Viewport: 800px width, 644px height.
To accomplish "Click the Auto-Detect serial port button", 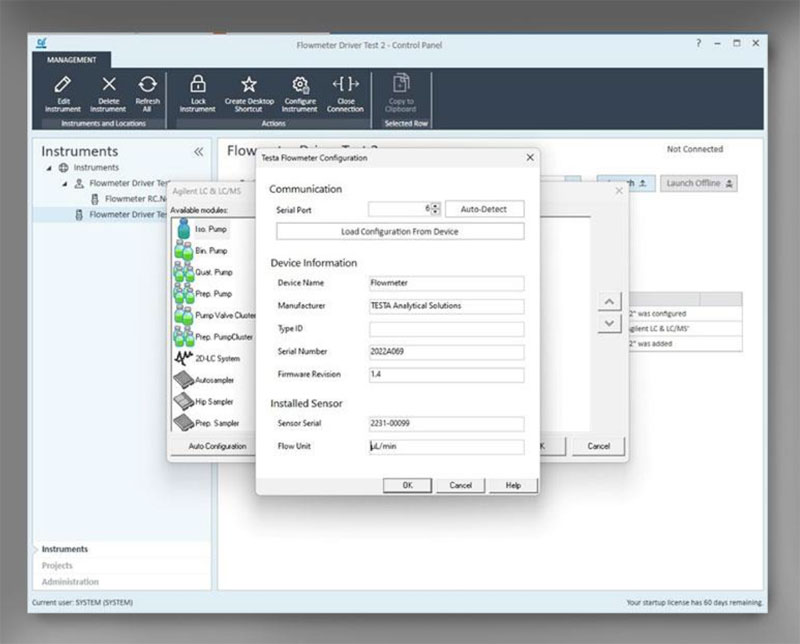I will 484,209.
